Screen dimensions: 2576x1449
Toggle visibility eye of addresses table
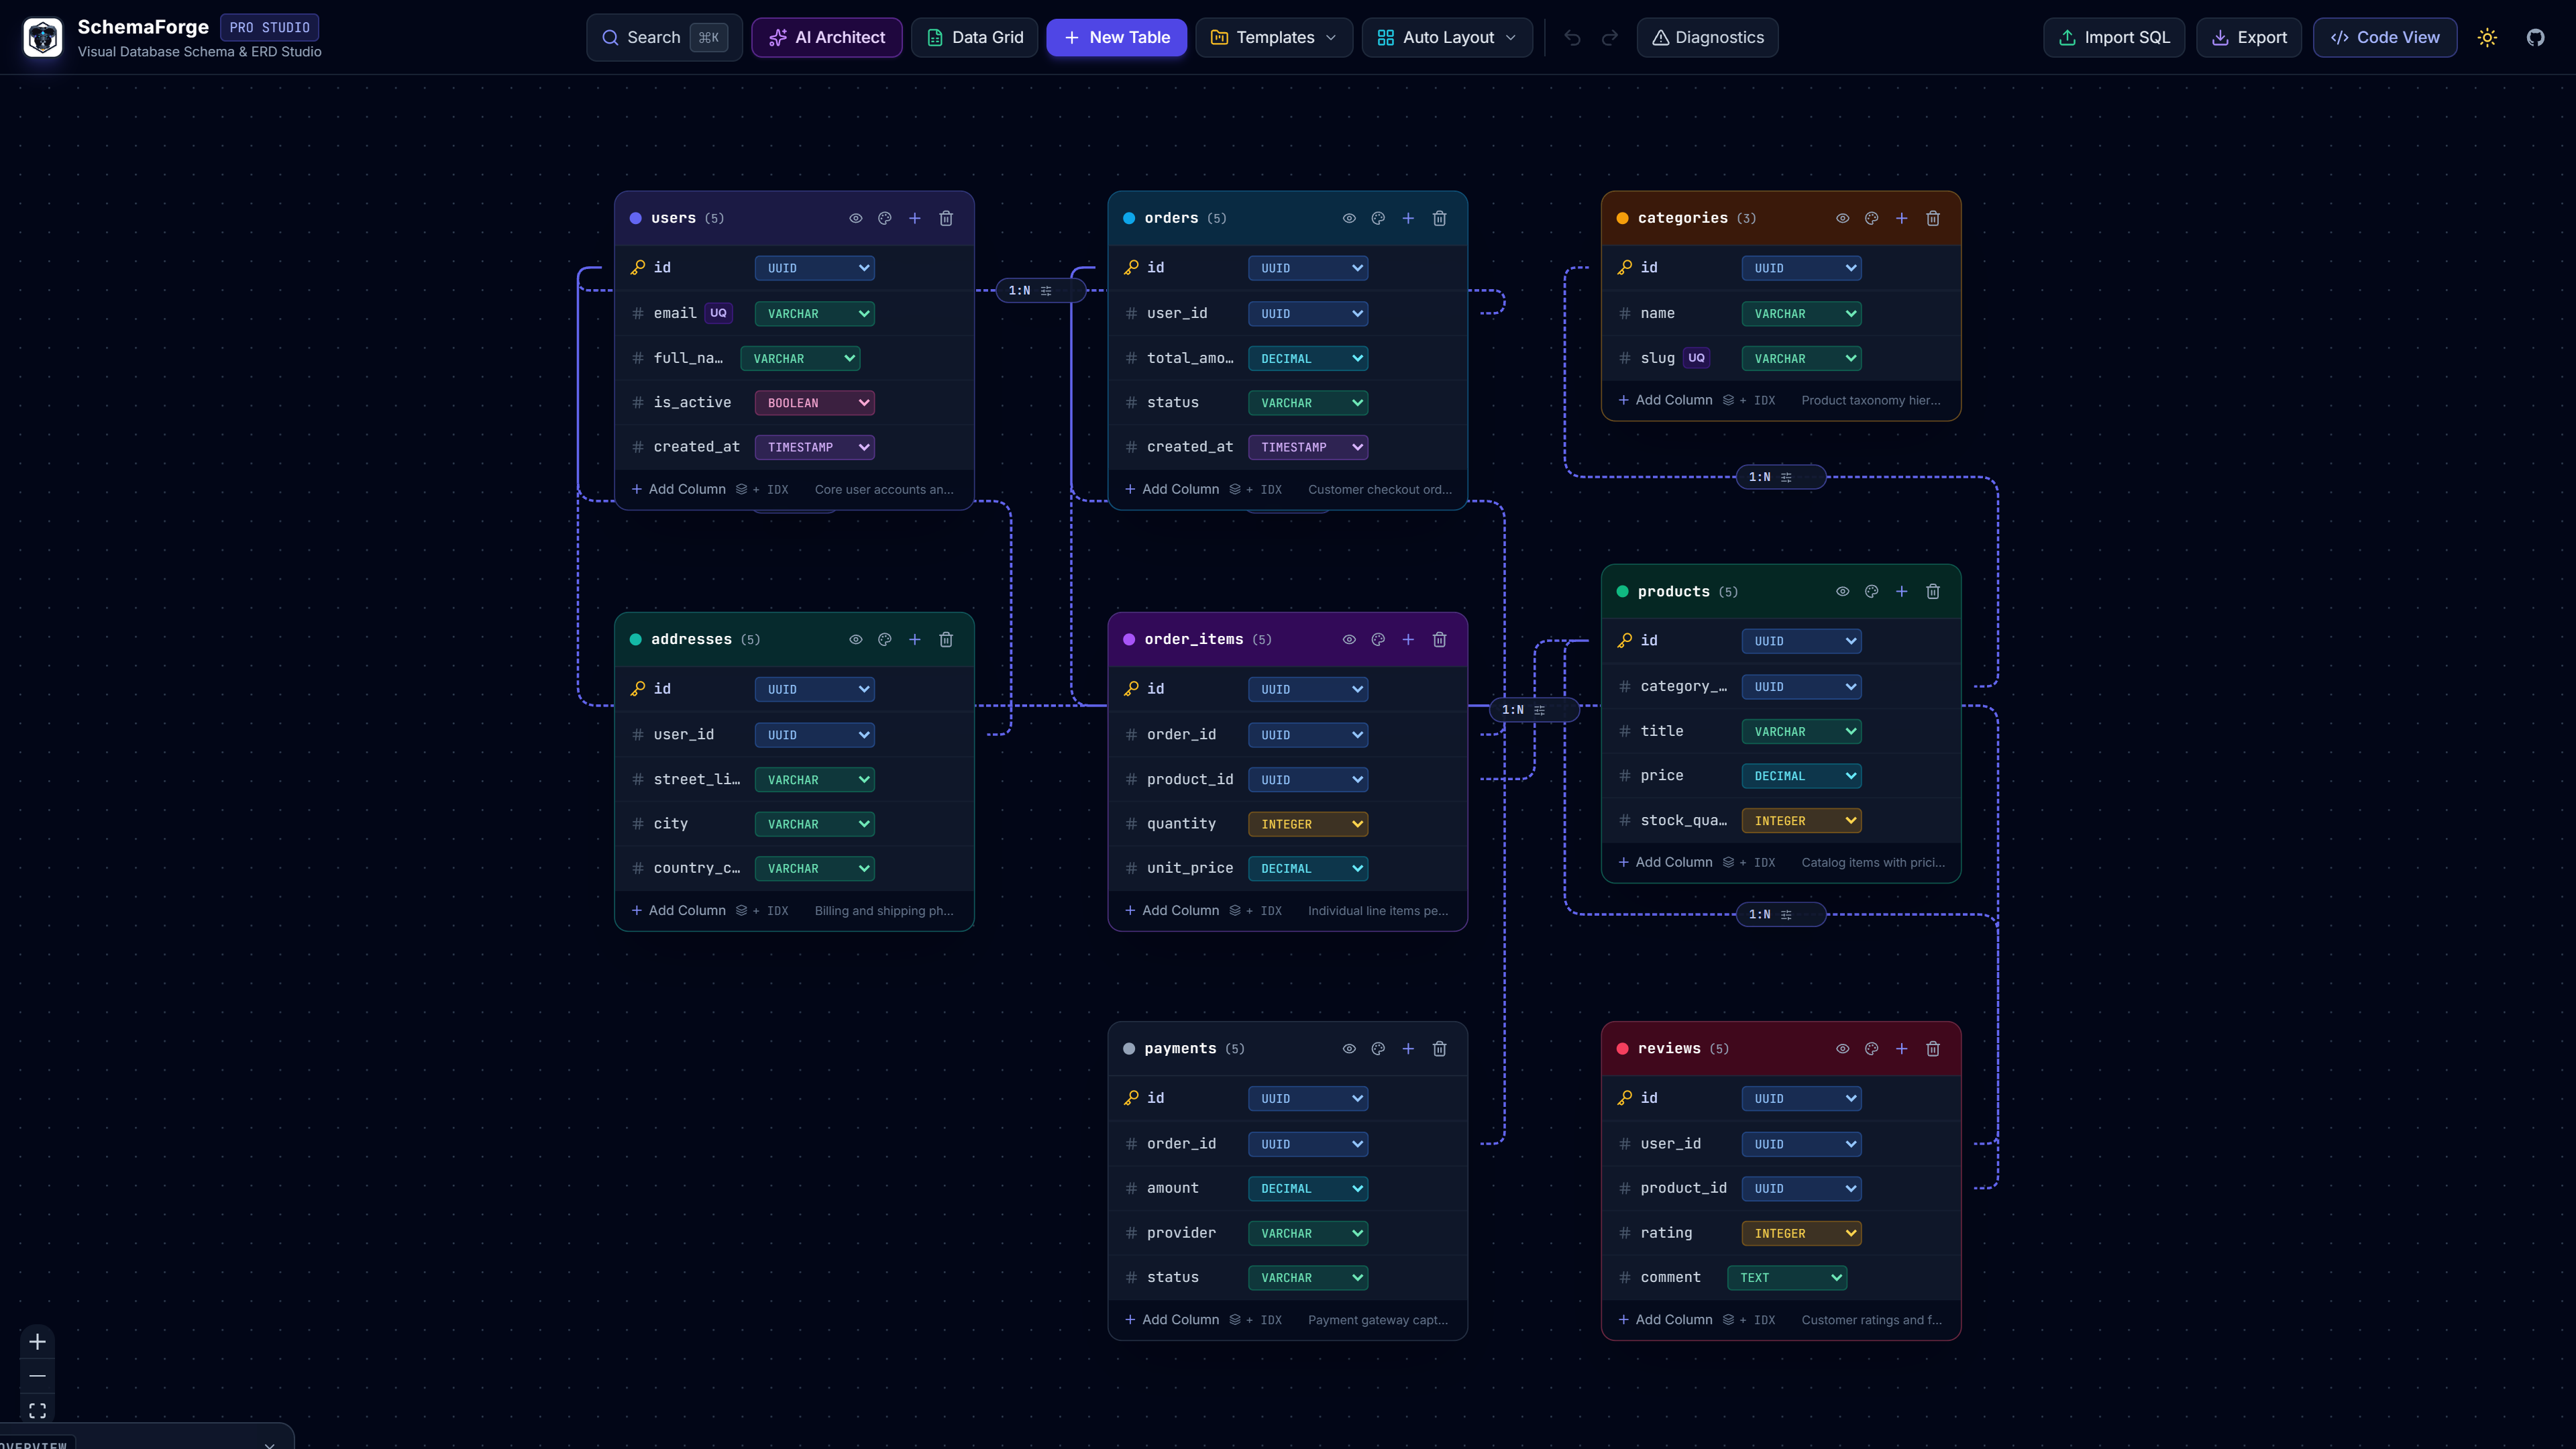pos(856,640)
